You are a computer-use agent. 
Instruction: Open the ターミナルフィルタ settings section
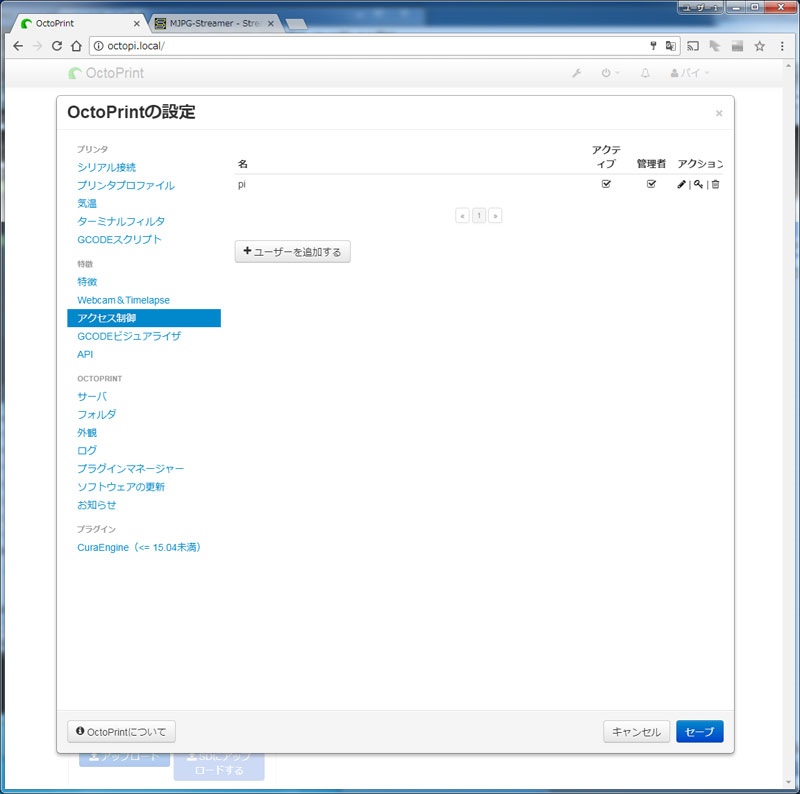tap(121, 221)
